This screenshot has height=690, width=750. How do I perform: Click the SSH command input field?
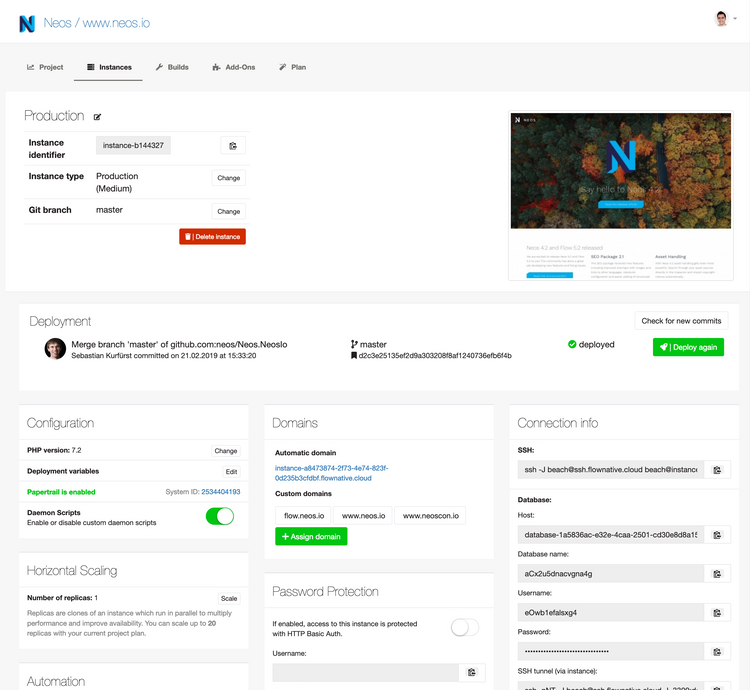point(611,470)
